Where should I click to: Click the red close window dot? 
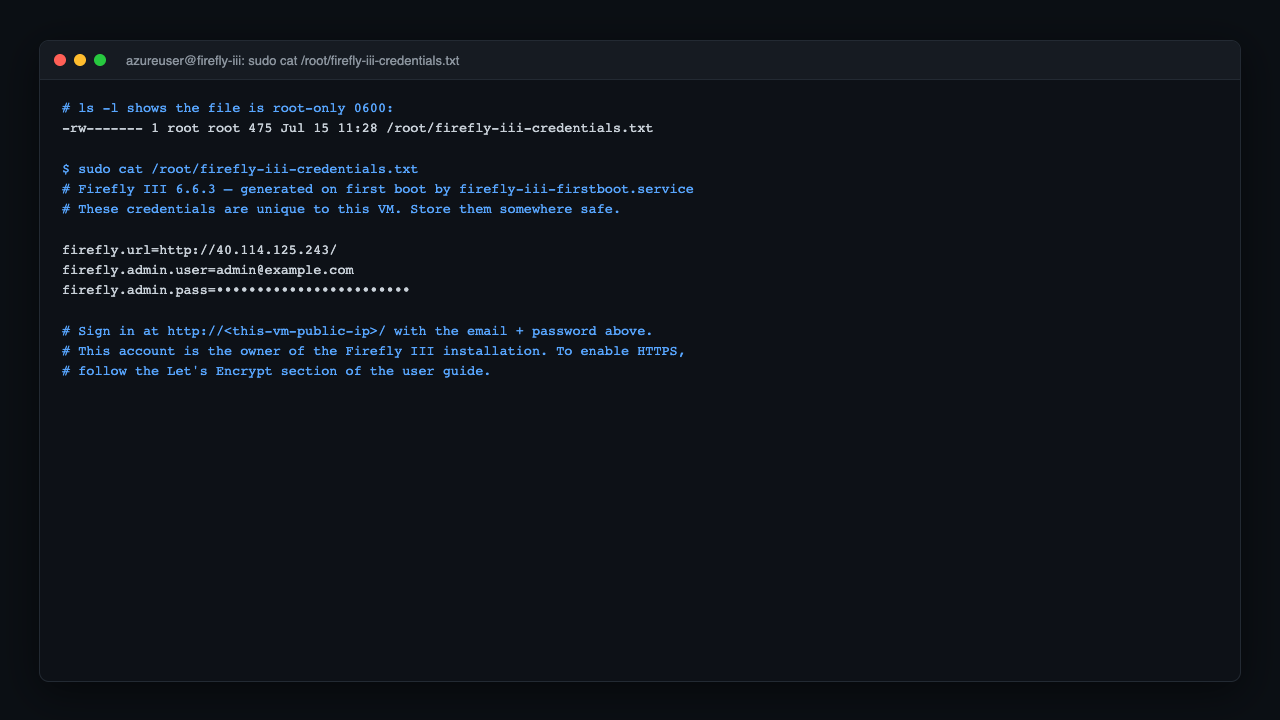(x=60, y=60)
